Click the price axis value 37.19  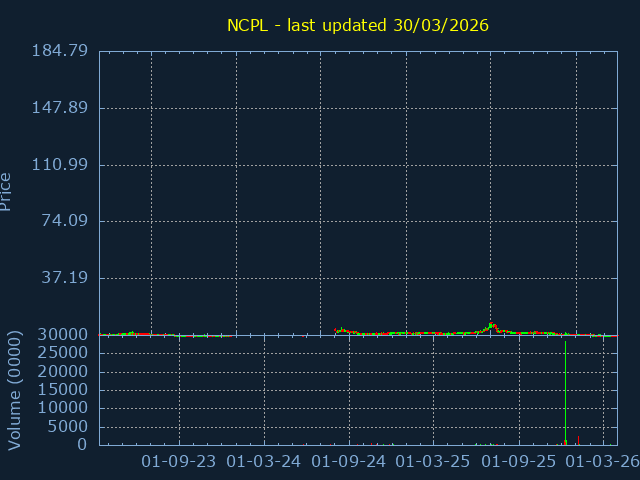(64, 278)
